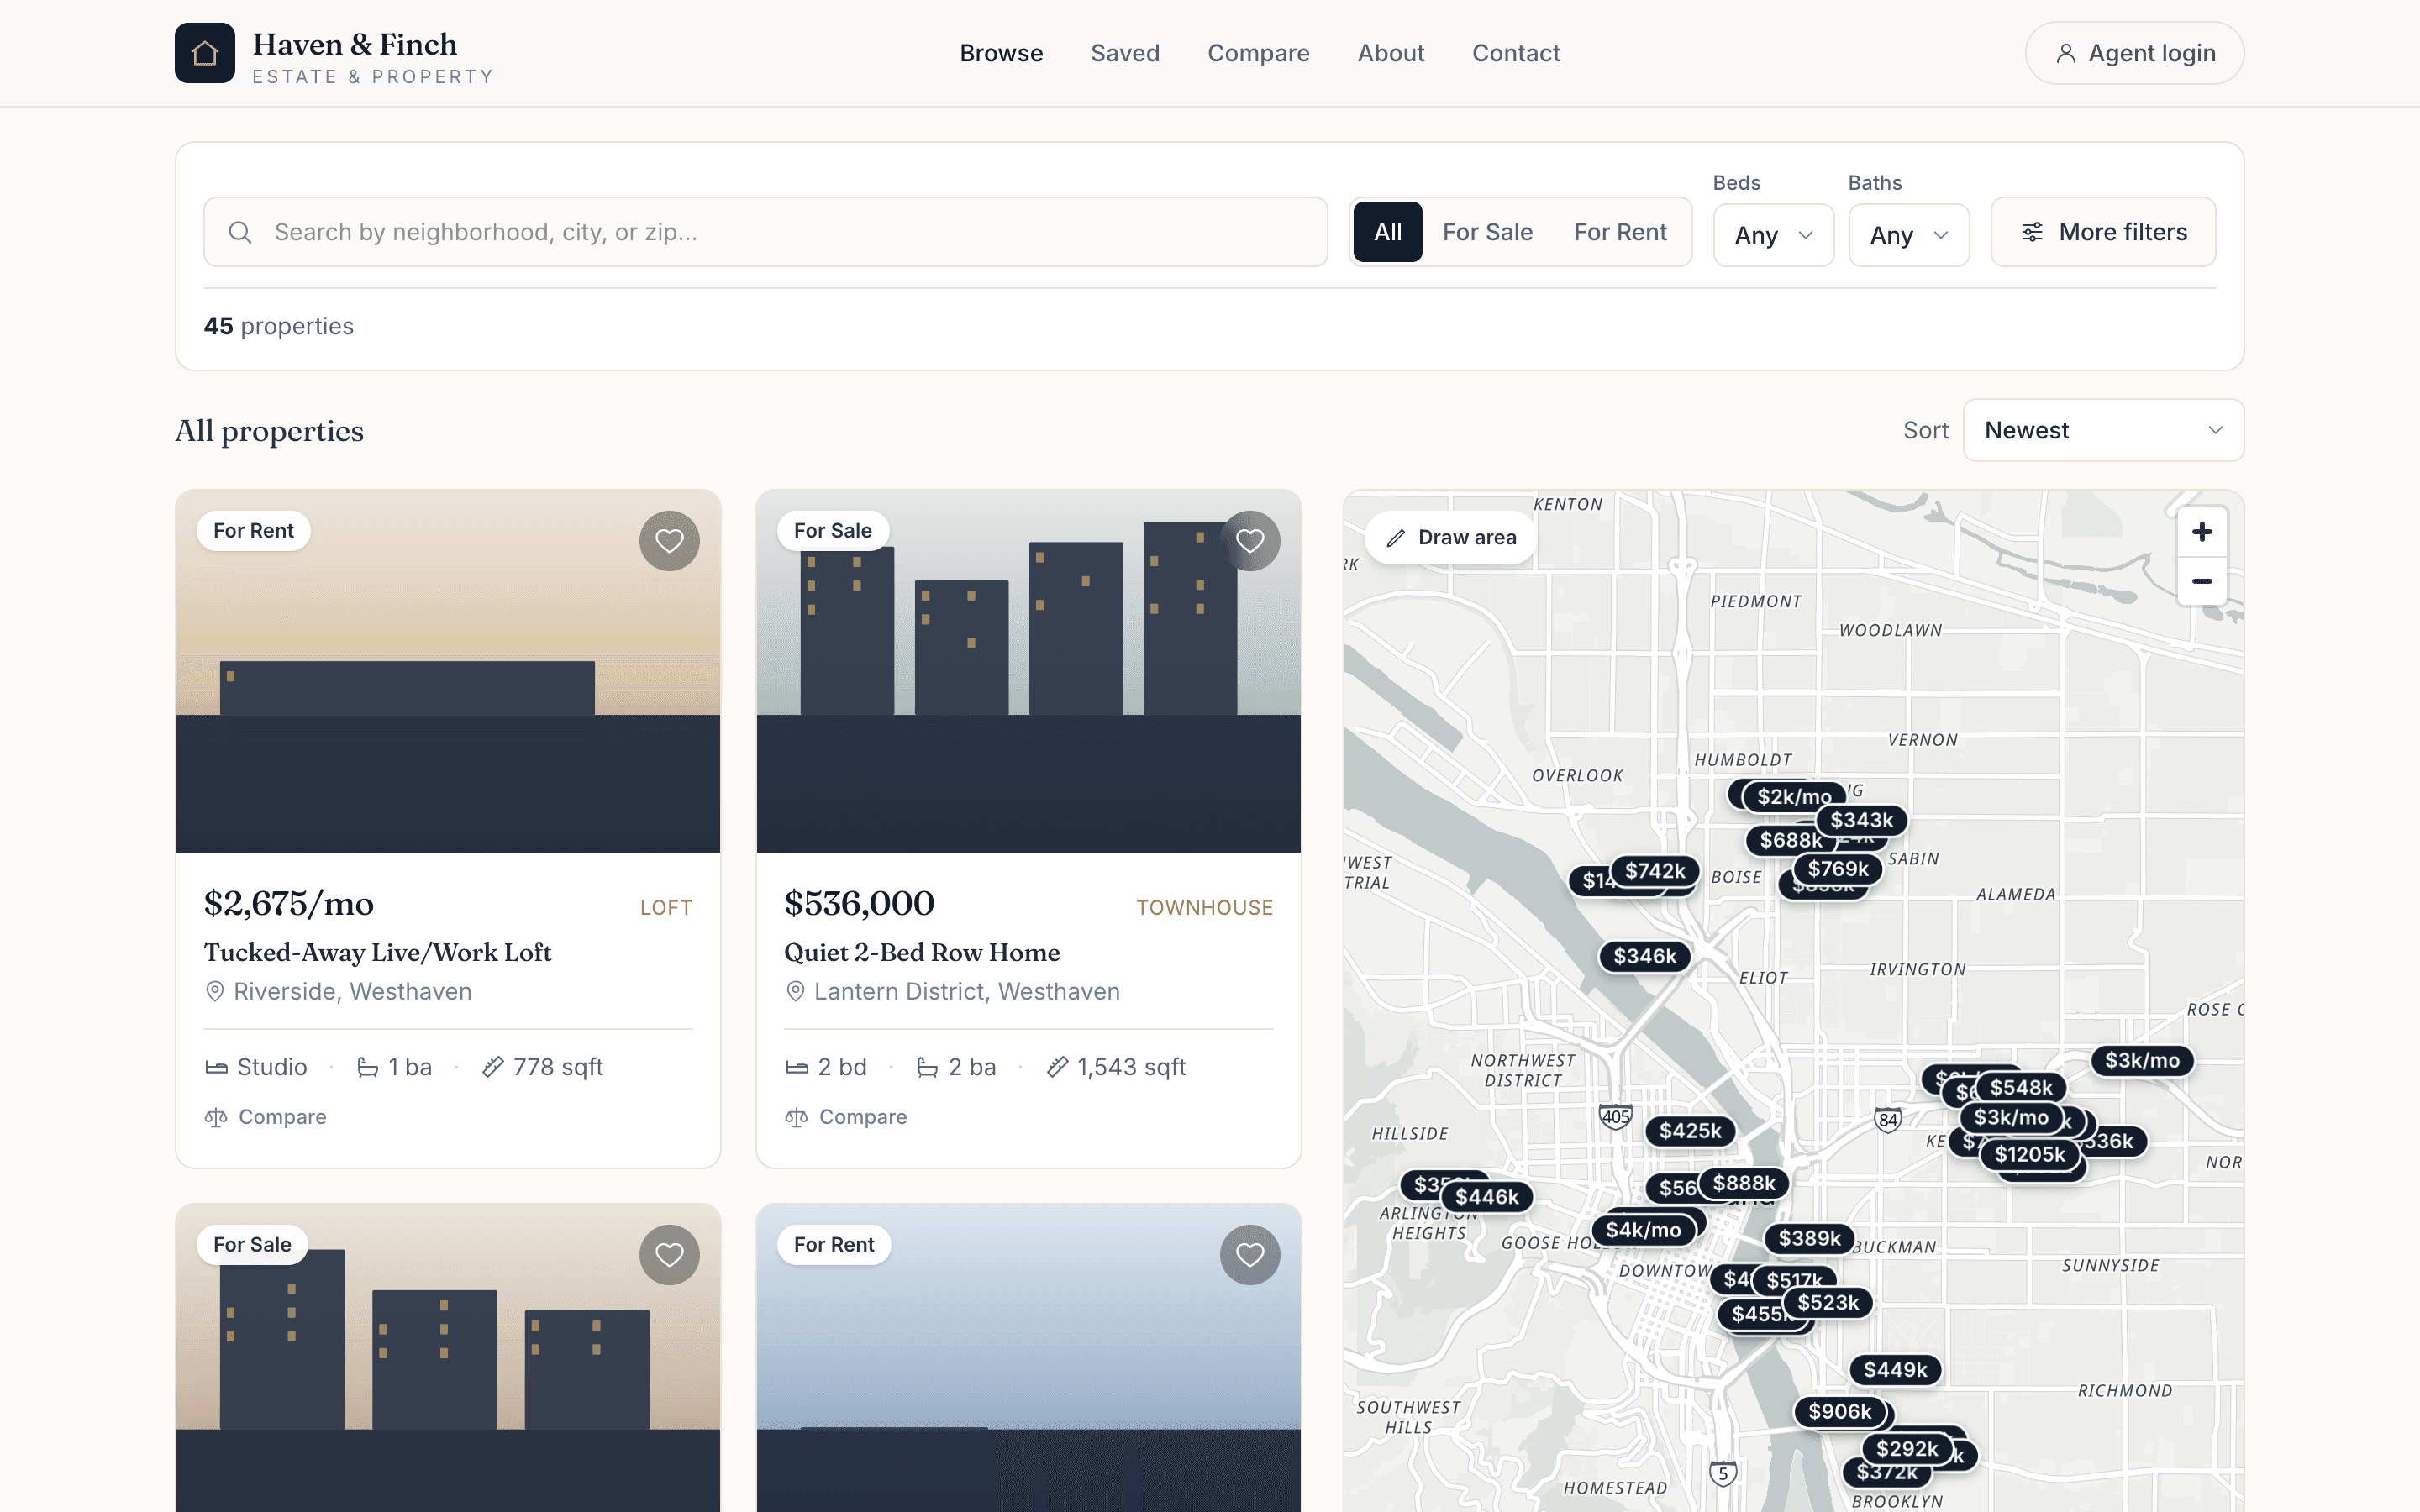Zoom out on the map
The image size is (2420, 1512).
2202,581
